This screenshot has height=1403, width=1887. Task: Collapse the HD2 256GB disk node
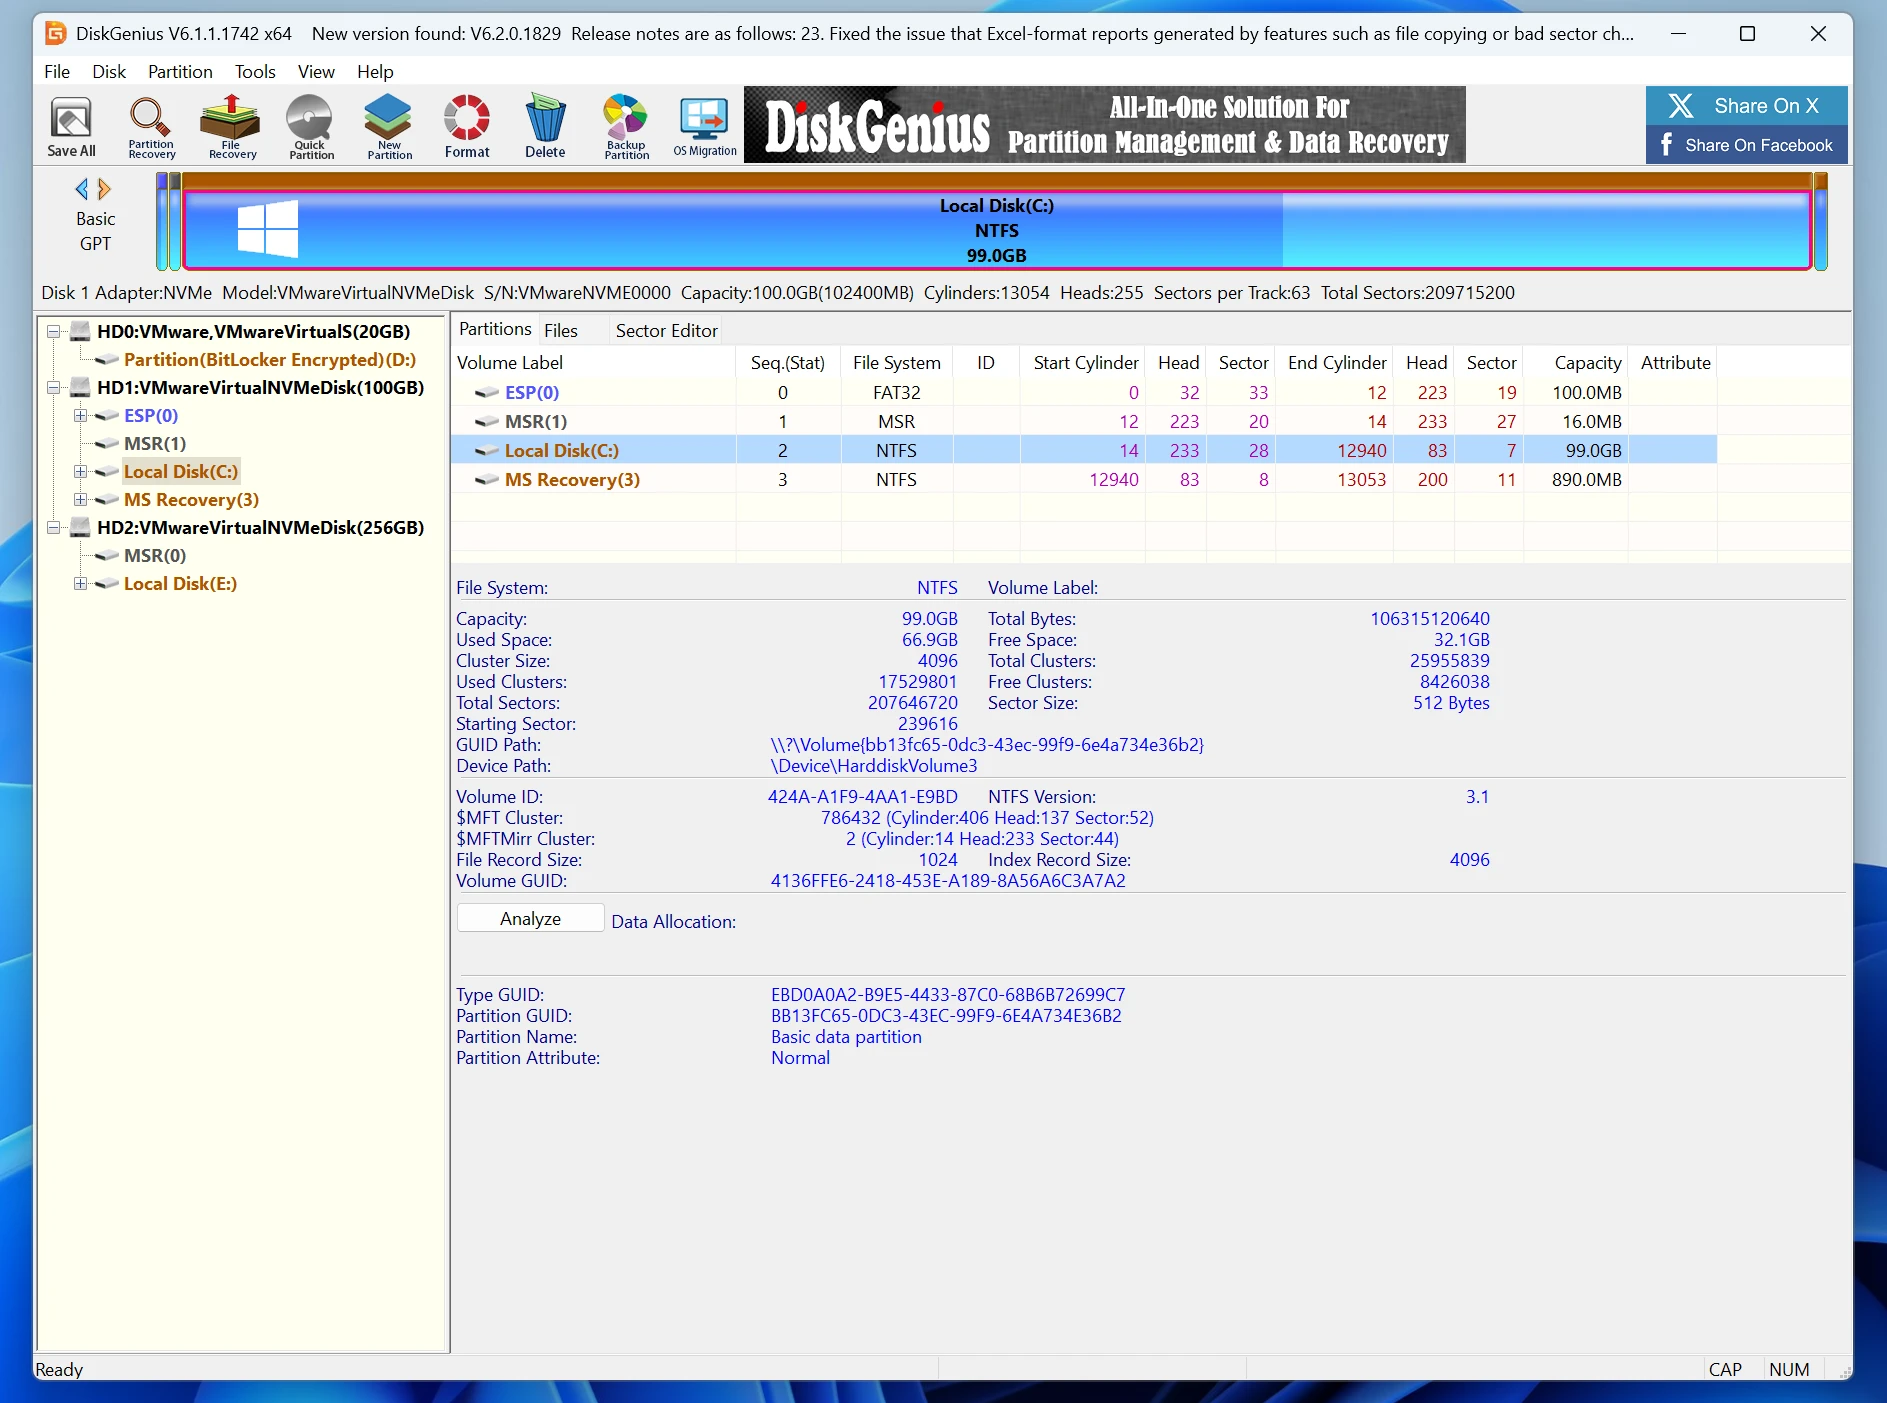[x=54, y=528]
